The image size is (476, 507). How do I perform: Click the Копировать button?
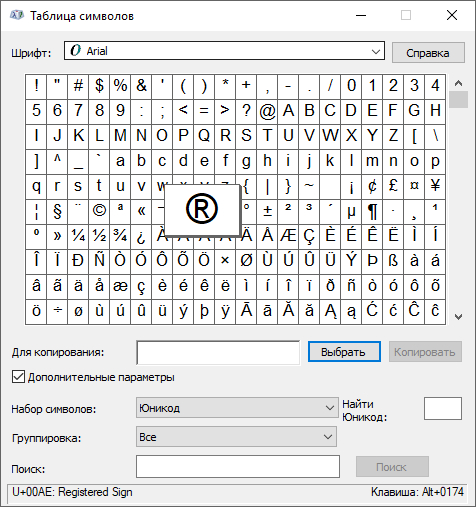(x=425, y=352)
